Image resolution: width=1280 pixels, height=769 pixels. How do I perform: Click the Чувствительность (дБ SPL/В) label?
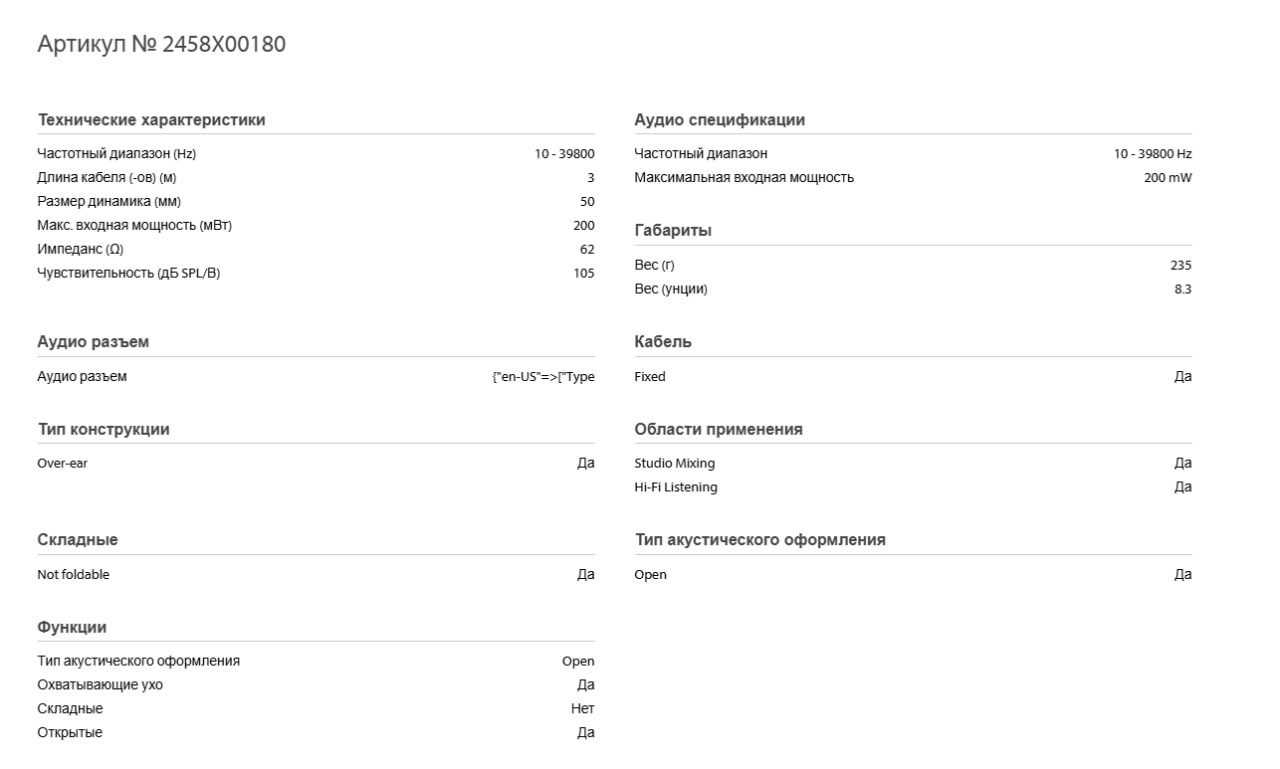128,273
